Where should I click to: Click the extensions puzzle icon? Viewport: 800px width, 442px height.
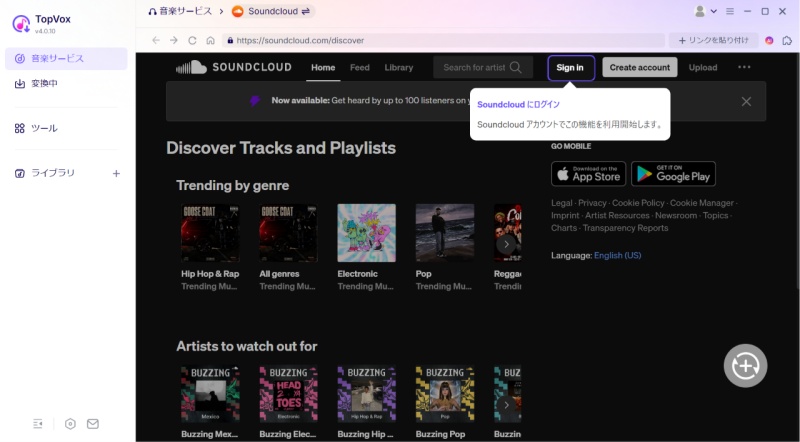787,40
